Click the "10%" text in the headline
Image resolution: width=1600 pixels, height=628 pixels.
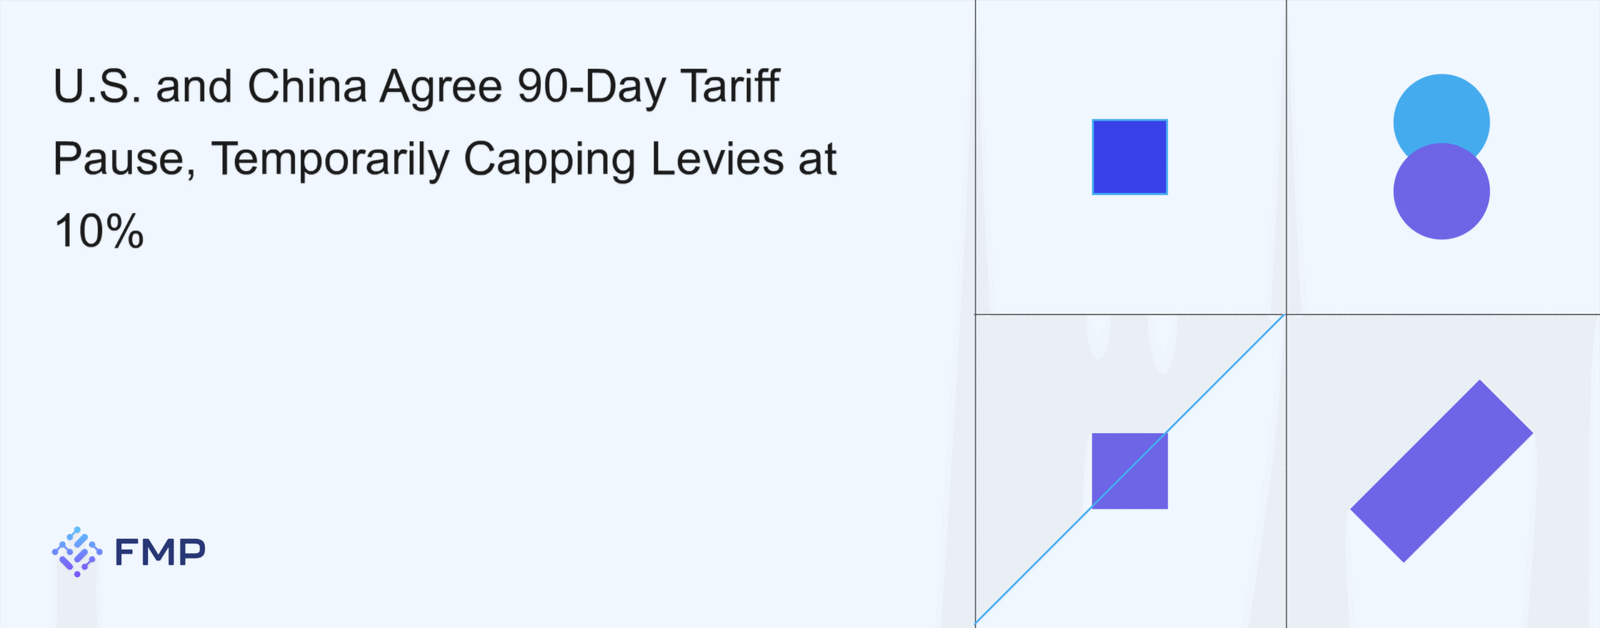click(99, 232)
